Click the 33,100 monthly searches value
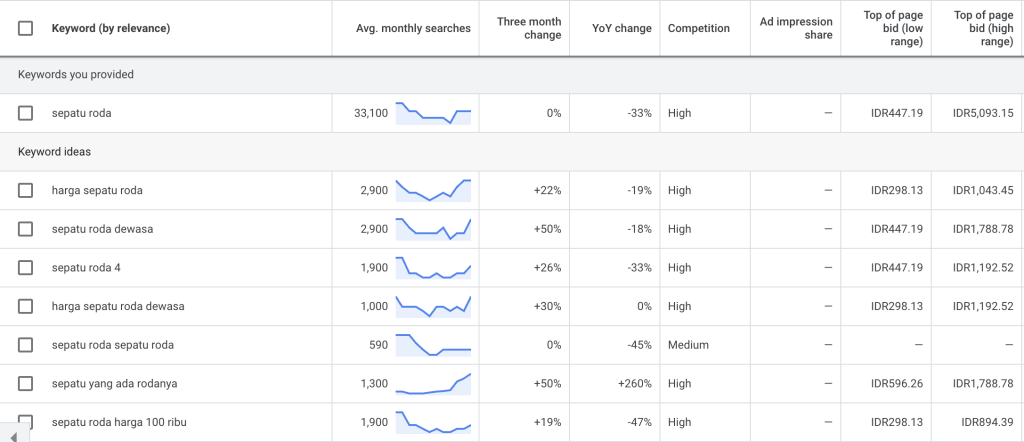The image size is (1024, 442). 371,113
